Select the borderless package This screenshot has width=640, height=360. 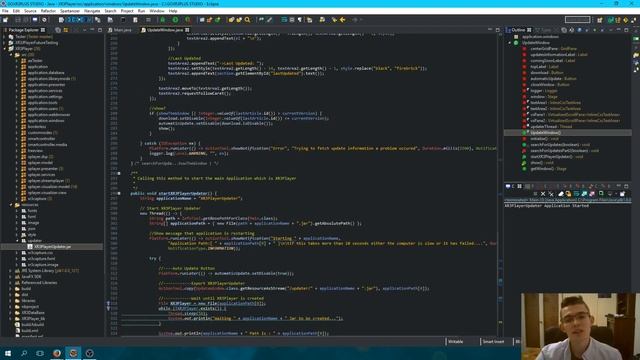click(x=37, y=127)
